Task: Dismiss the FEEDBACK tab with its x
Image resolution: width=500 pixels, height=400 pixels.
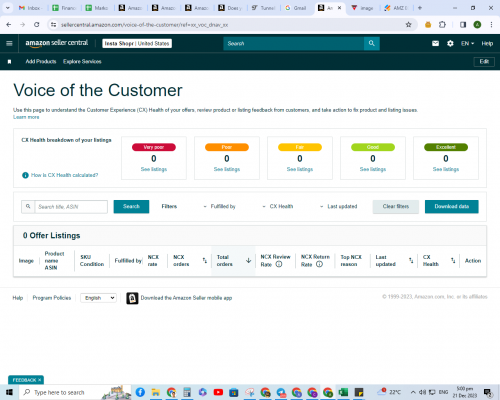Action: [x=39, y=380]
